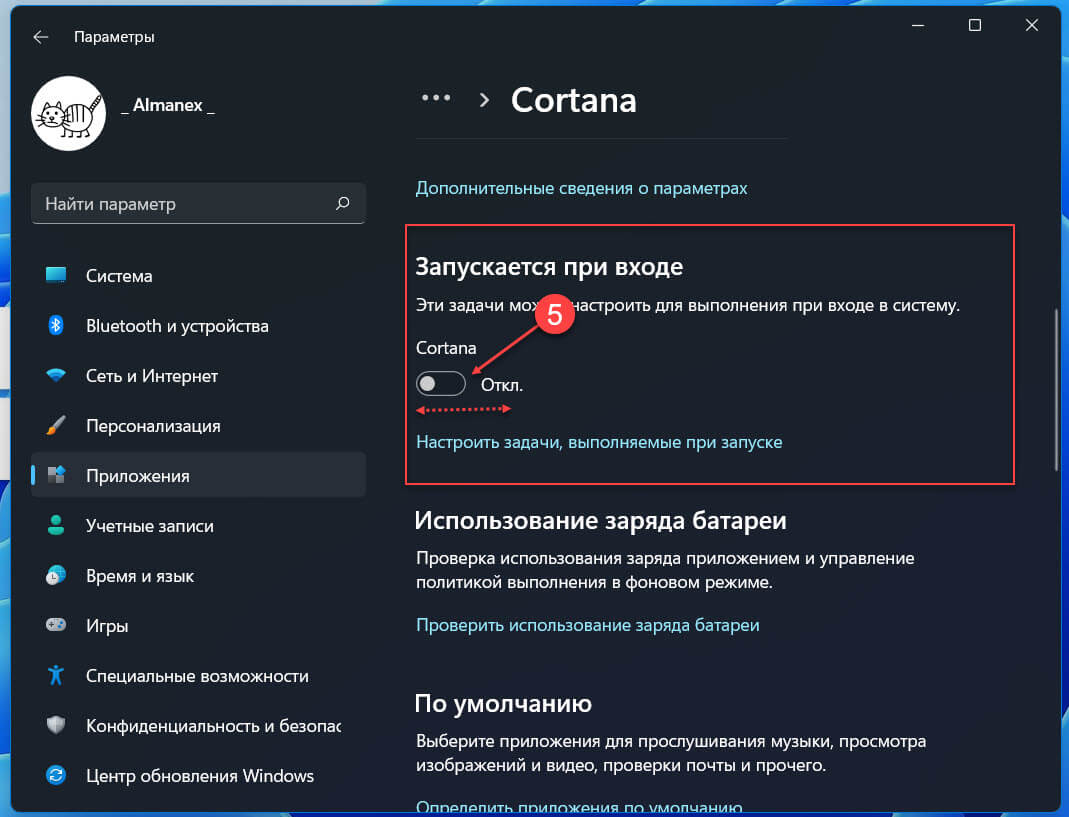1069x817 pixels.
Task: Open Определить приложения по умолчанию link
Action: (579, 806)
